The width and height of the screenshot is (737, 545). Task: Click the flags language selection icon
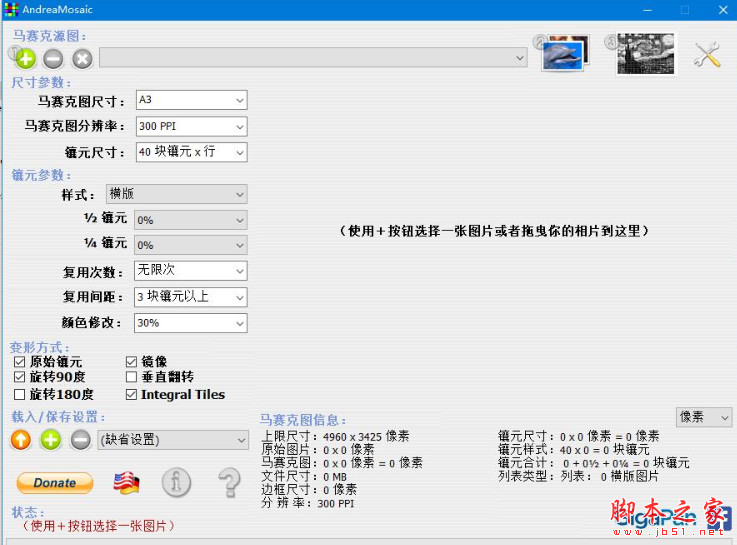126,483
